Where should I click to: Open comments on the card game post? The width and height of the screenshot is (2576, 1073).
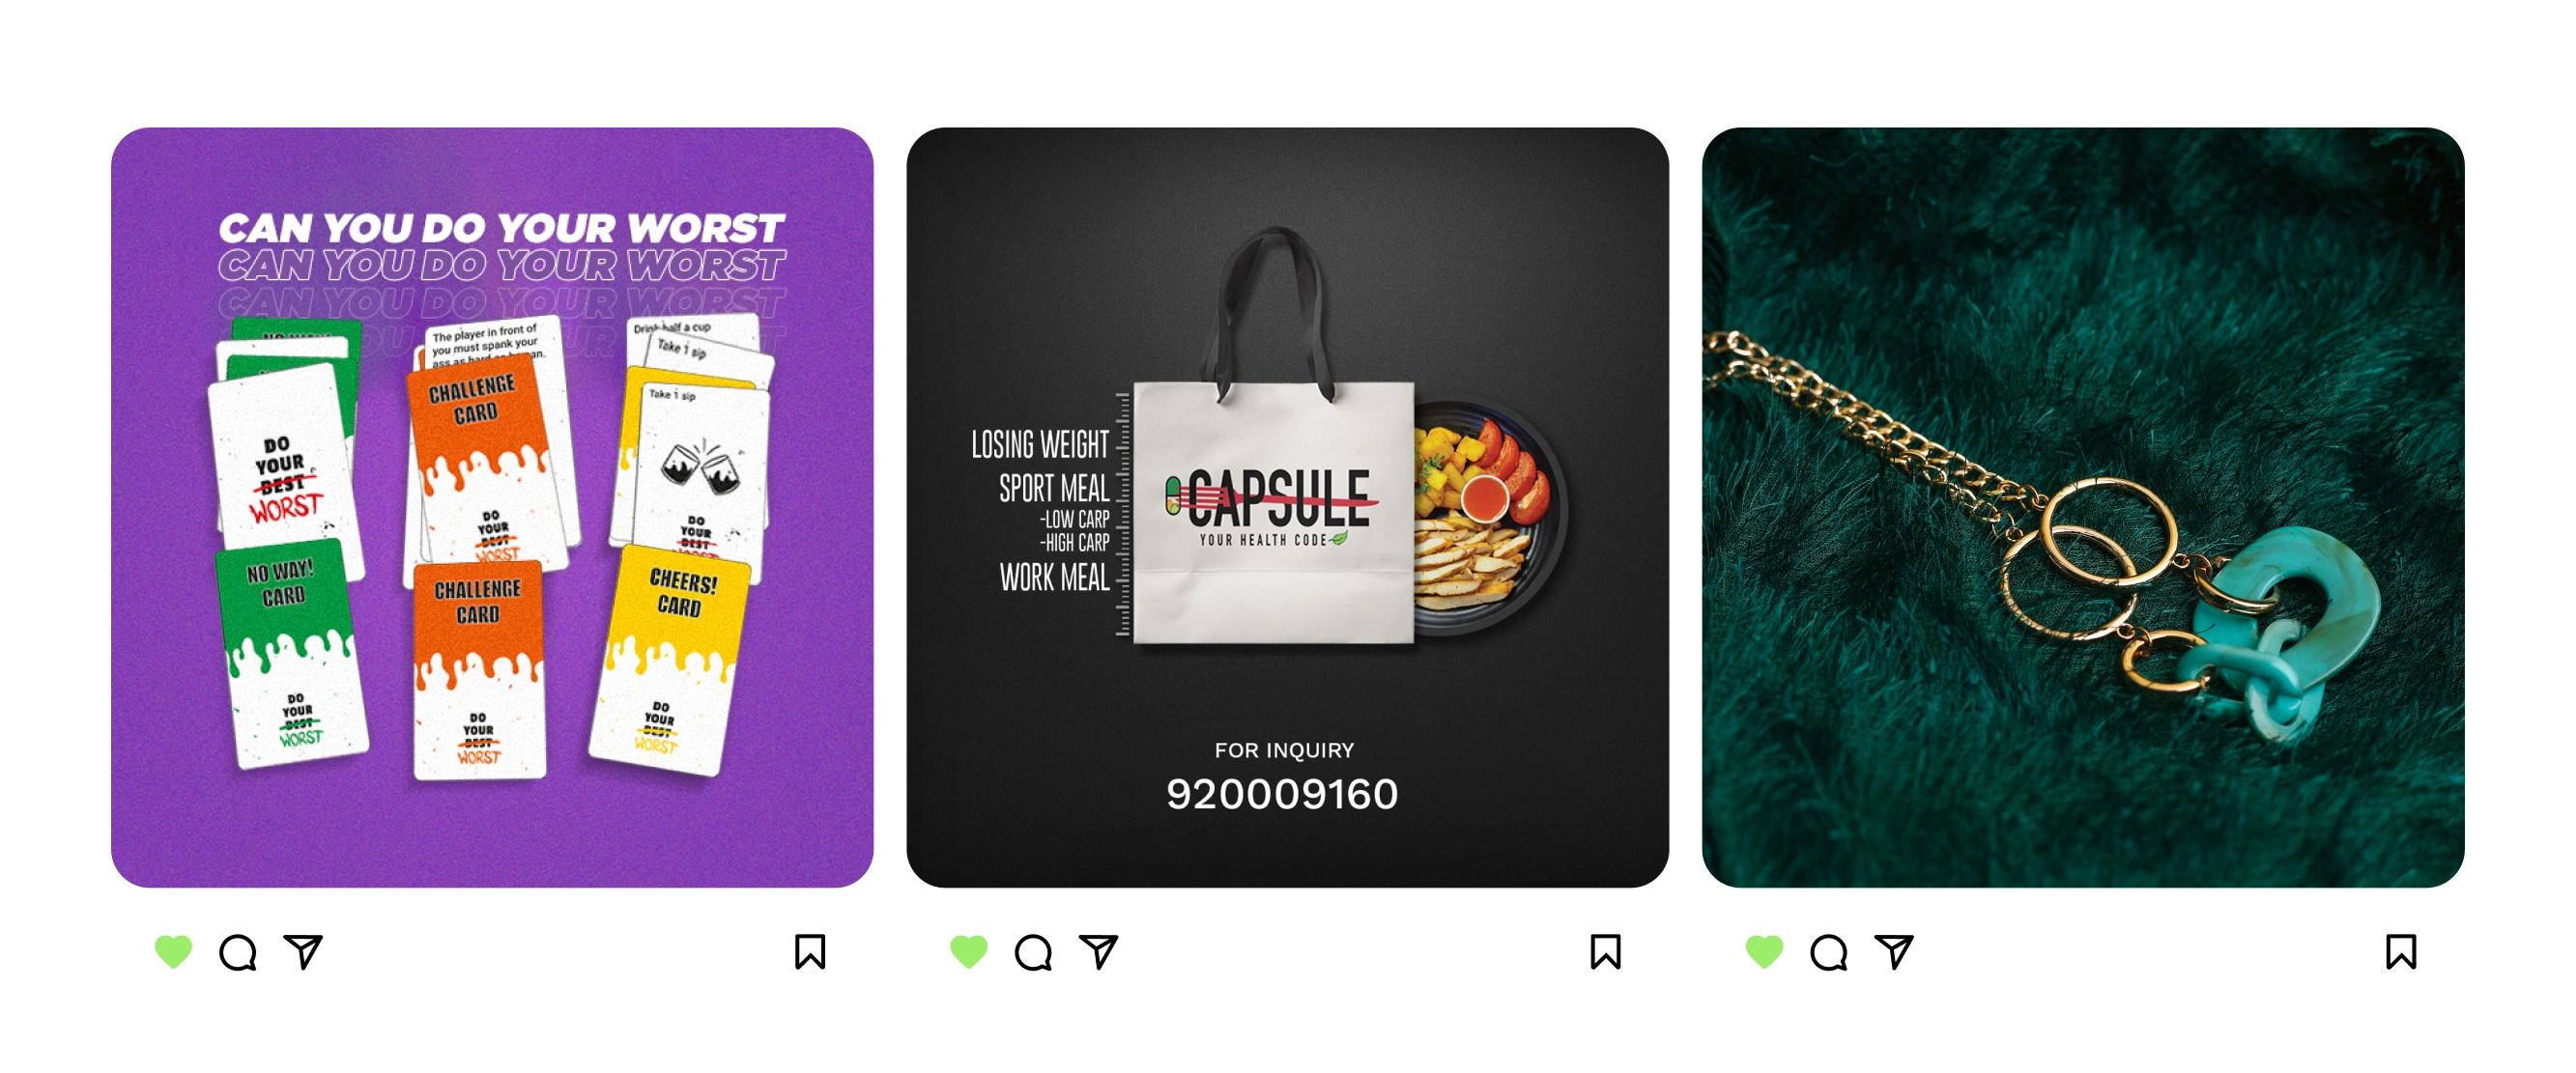click(238, 952)
